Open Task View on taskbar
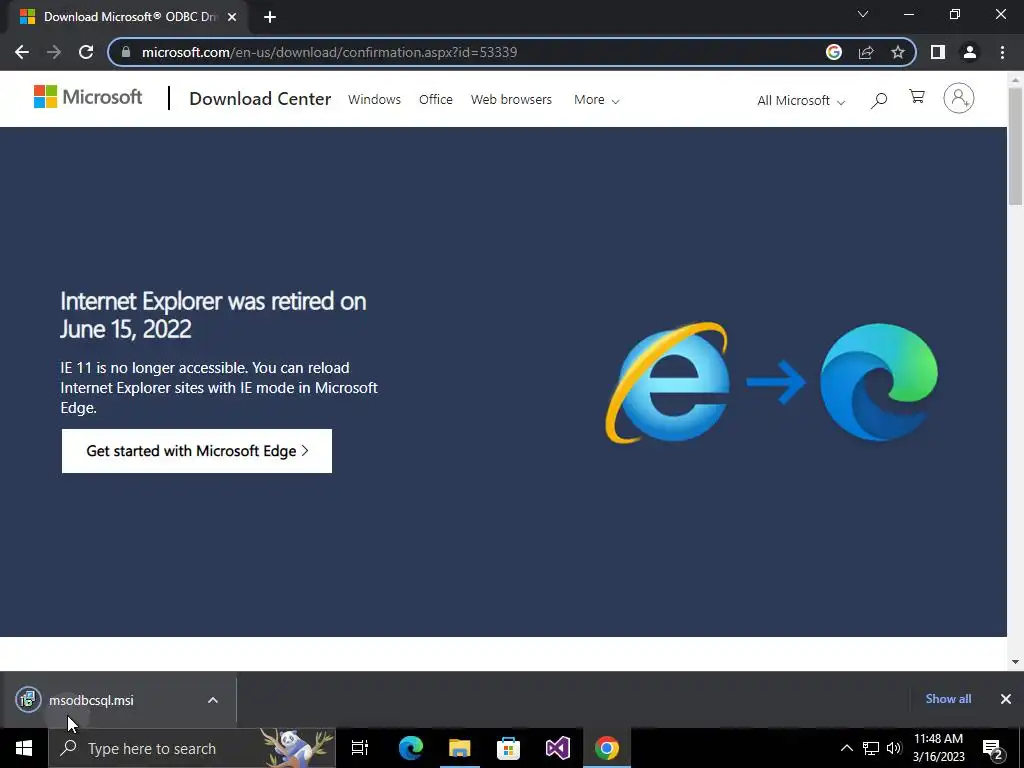The image size is (1024, 768). point(360,748)
